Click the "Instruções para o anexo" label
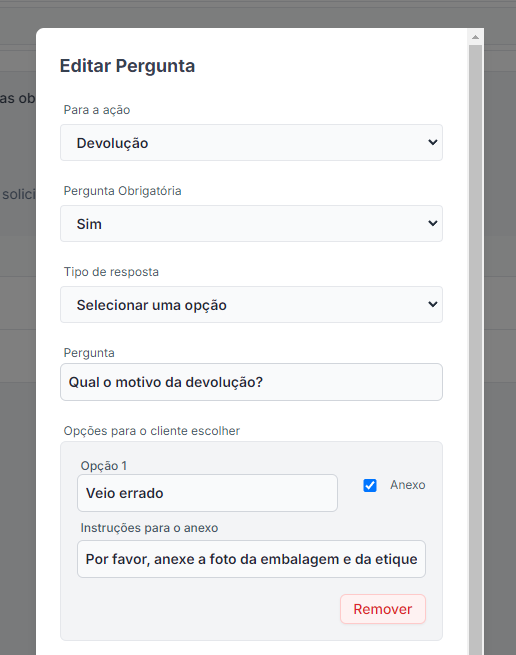Image resolution: width=516 pixels, height=655 pixels. tap(149, 528)
